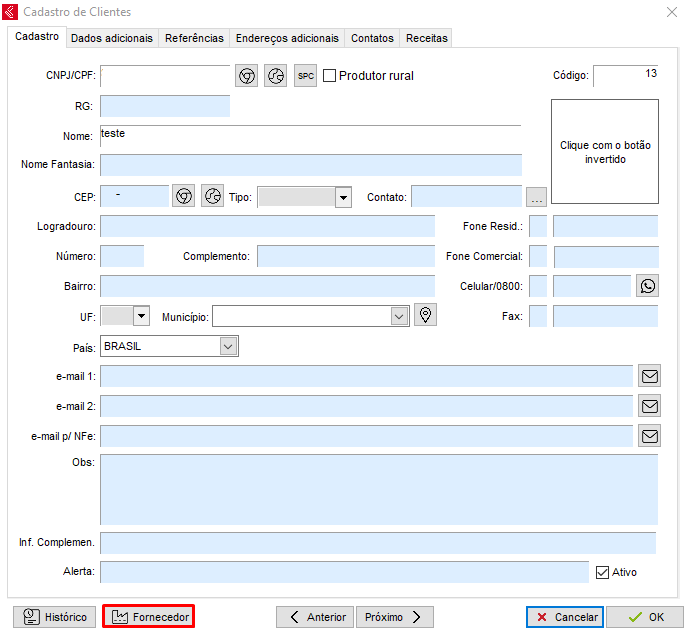Click the Chrome icon beside the CEP field
The width and height of the screenshot is (686, 631).
tap(184, 196)
